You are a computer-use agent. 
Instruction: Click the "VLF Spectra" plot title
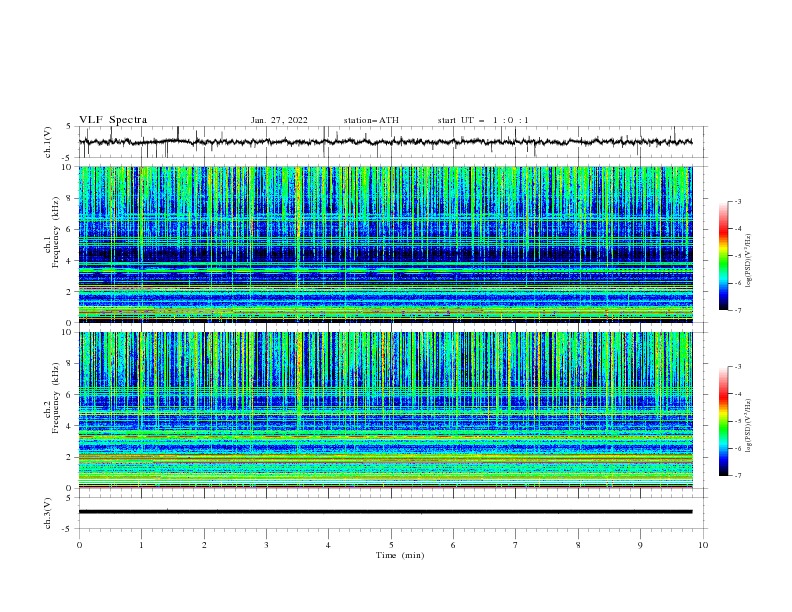113,120
